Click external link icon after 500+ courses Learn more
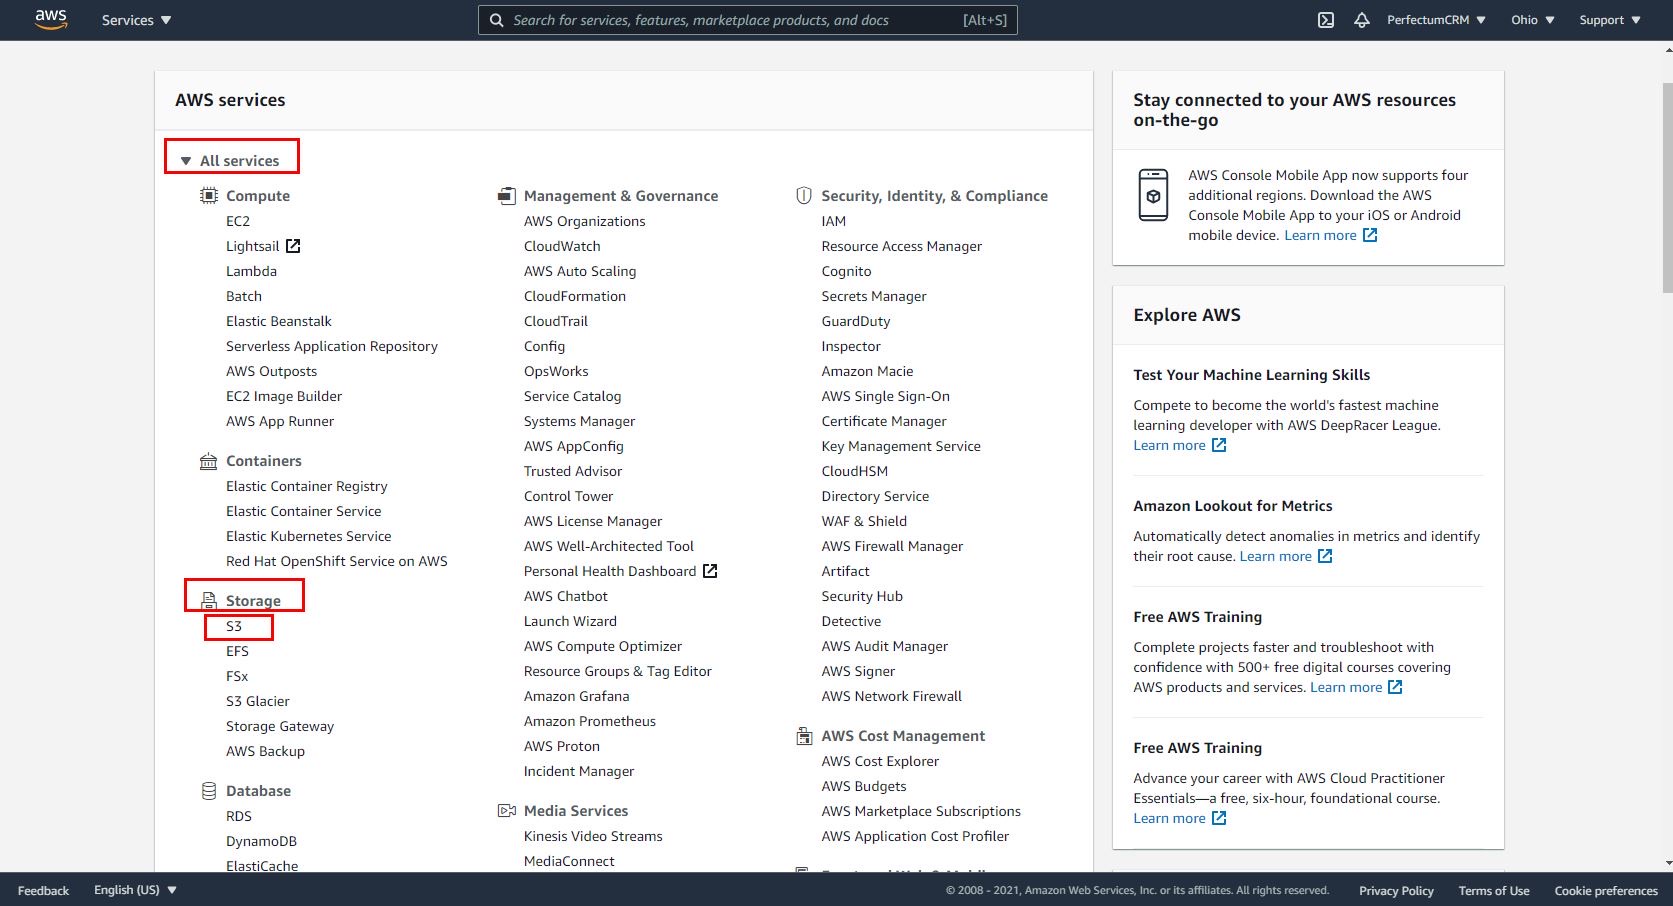The width and height of the screenshot is (1673, 906). click(1395, 687)
